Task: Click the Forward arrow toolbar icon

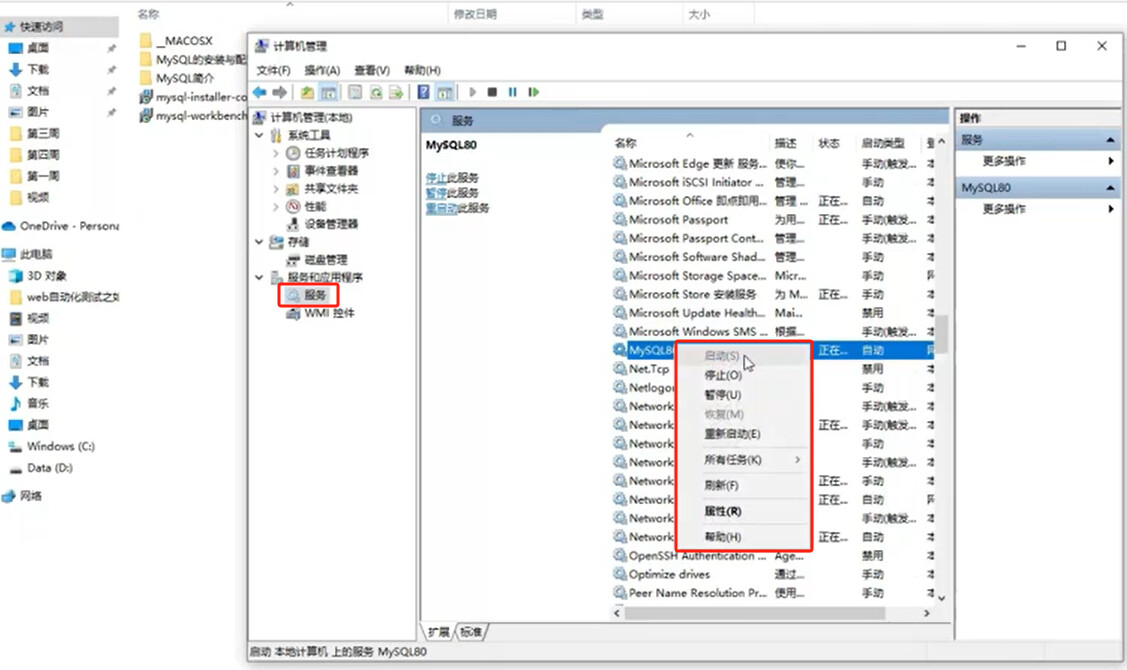Action: pos(280,92)
